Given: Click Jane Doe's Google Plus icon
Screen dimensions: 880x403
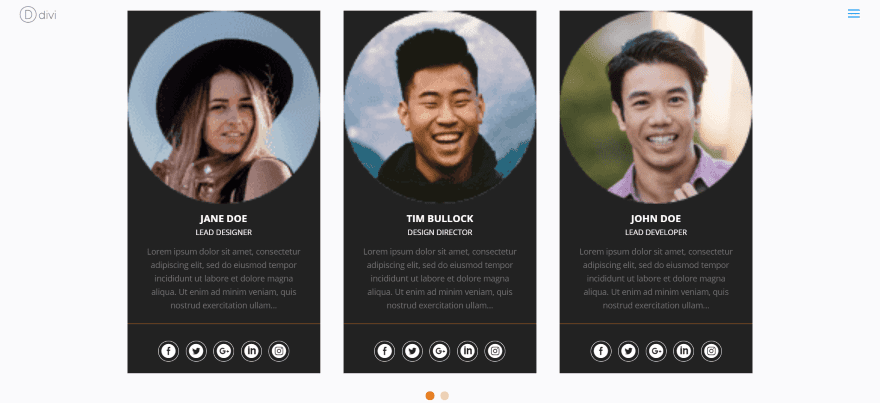Looking at the screenshot, I should (223, 351).
